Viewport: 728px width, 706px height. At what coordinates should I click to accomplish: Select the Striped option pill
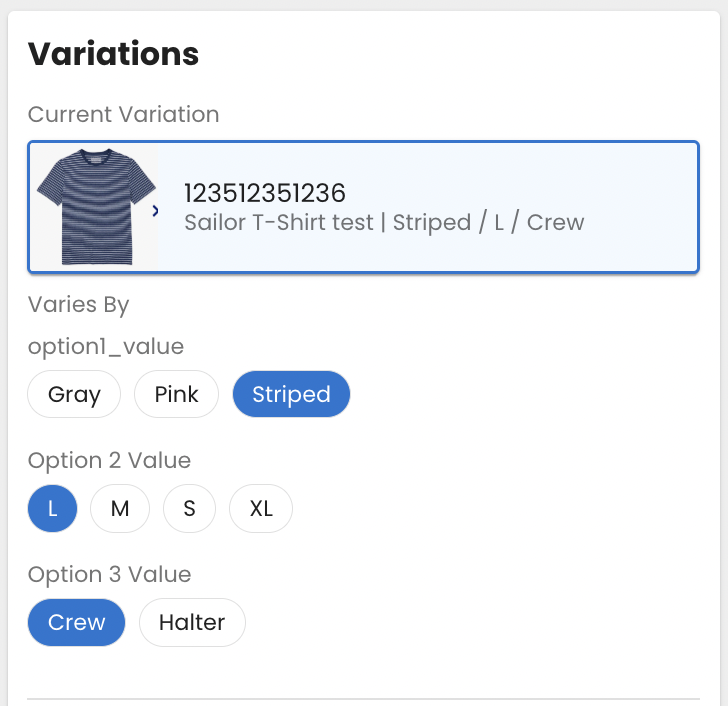point(291,394)
